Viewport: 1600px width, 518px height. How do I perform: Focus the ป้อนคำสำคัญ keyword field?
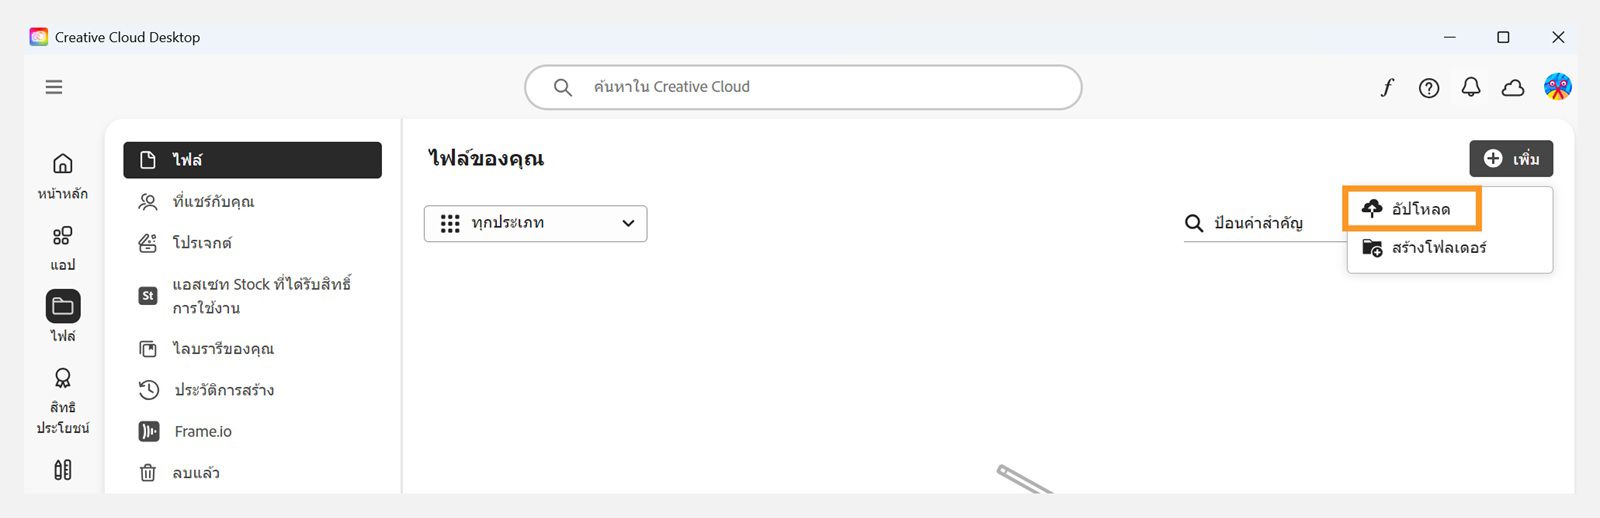[x=1263, y=223]
